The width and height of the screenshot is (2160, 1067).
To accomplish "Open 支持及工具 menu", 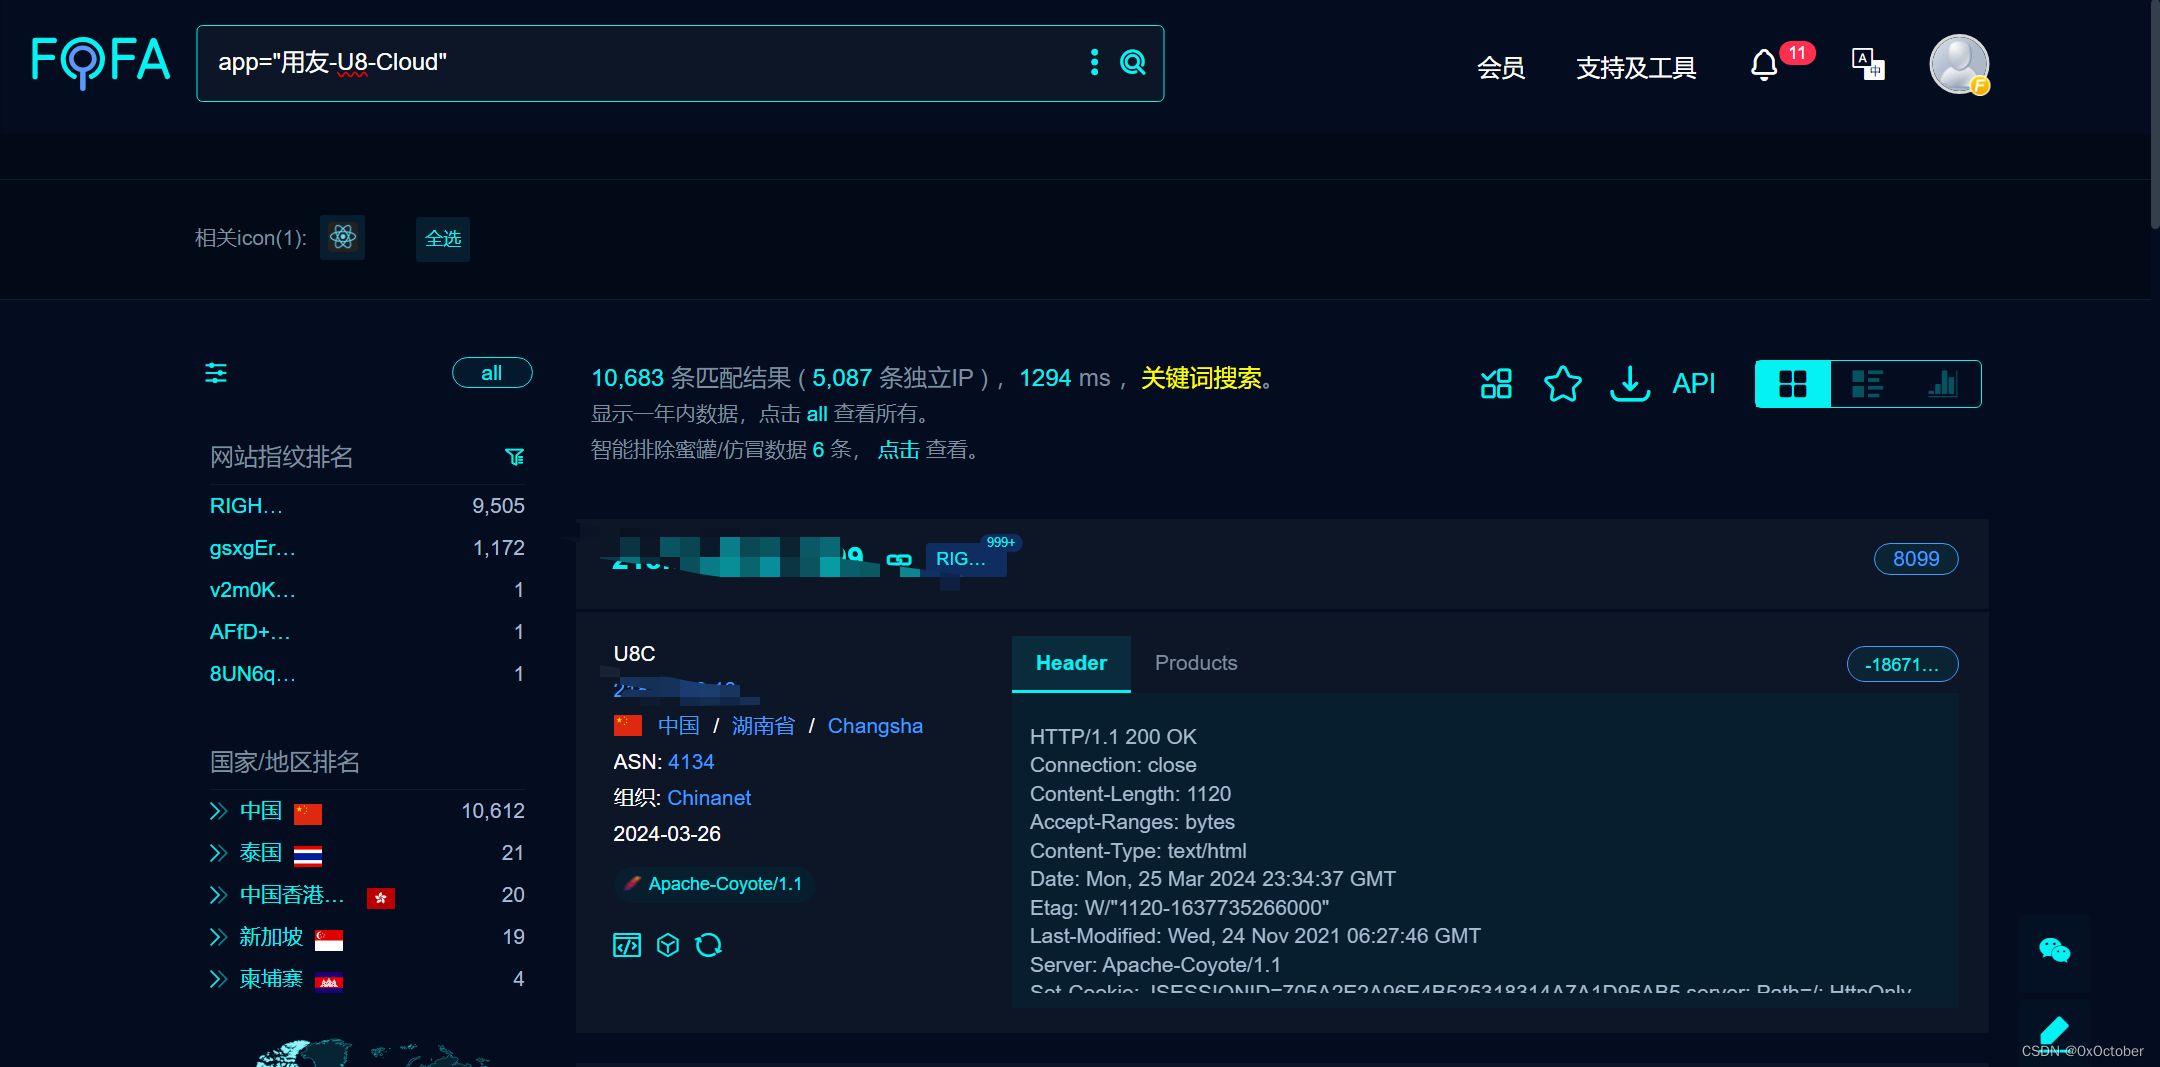I will [1636, 68].
